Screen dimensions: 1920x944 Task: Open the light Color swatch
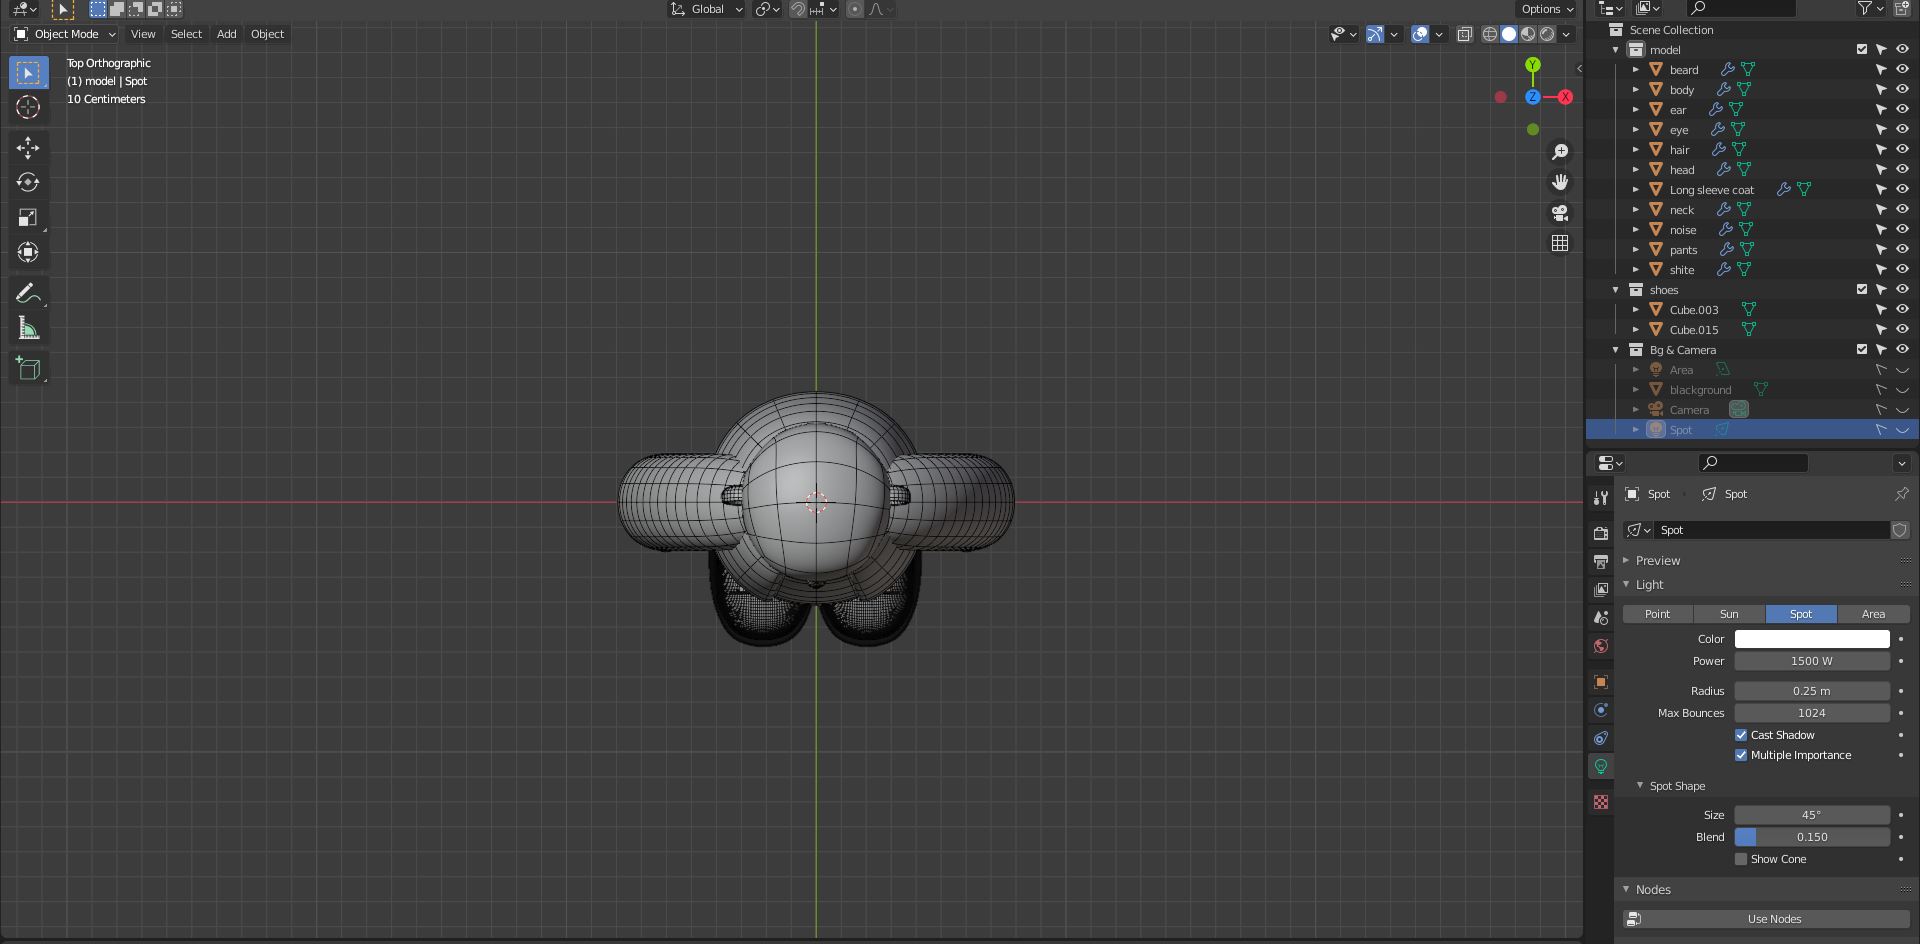tap(1811, 639)
